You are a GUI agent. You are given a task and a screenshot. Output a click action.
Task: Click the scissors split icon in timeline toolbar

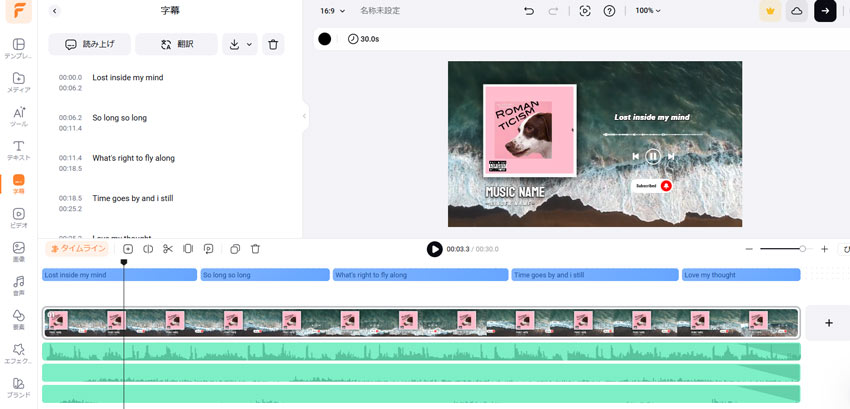[167, 249]
